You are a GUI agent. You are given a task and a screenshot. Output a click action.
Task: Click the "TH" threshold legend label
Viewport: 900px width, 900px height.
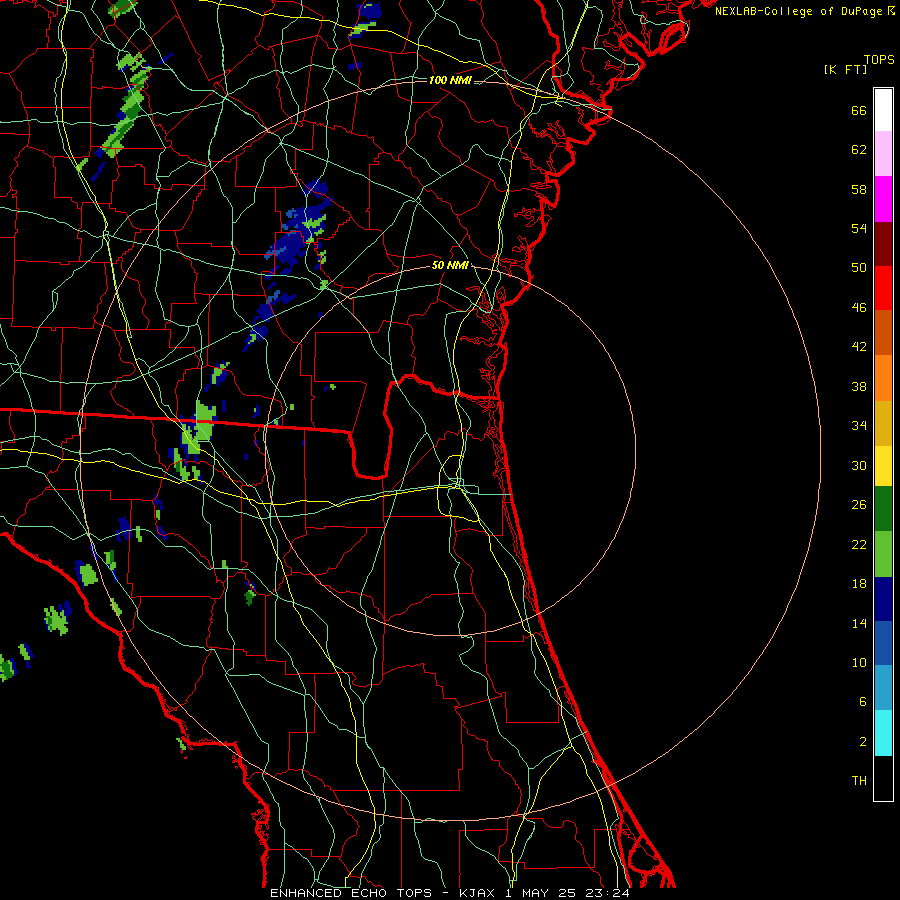click(859, 781)
